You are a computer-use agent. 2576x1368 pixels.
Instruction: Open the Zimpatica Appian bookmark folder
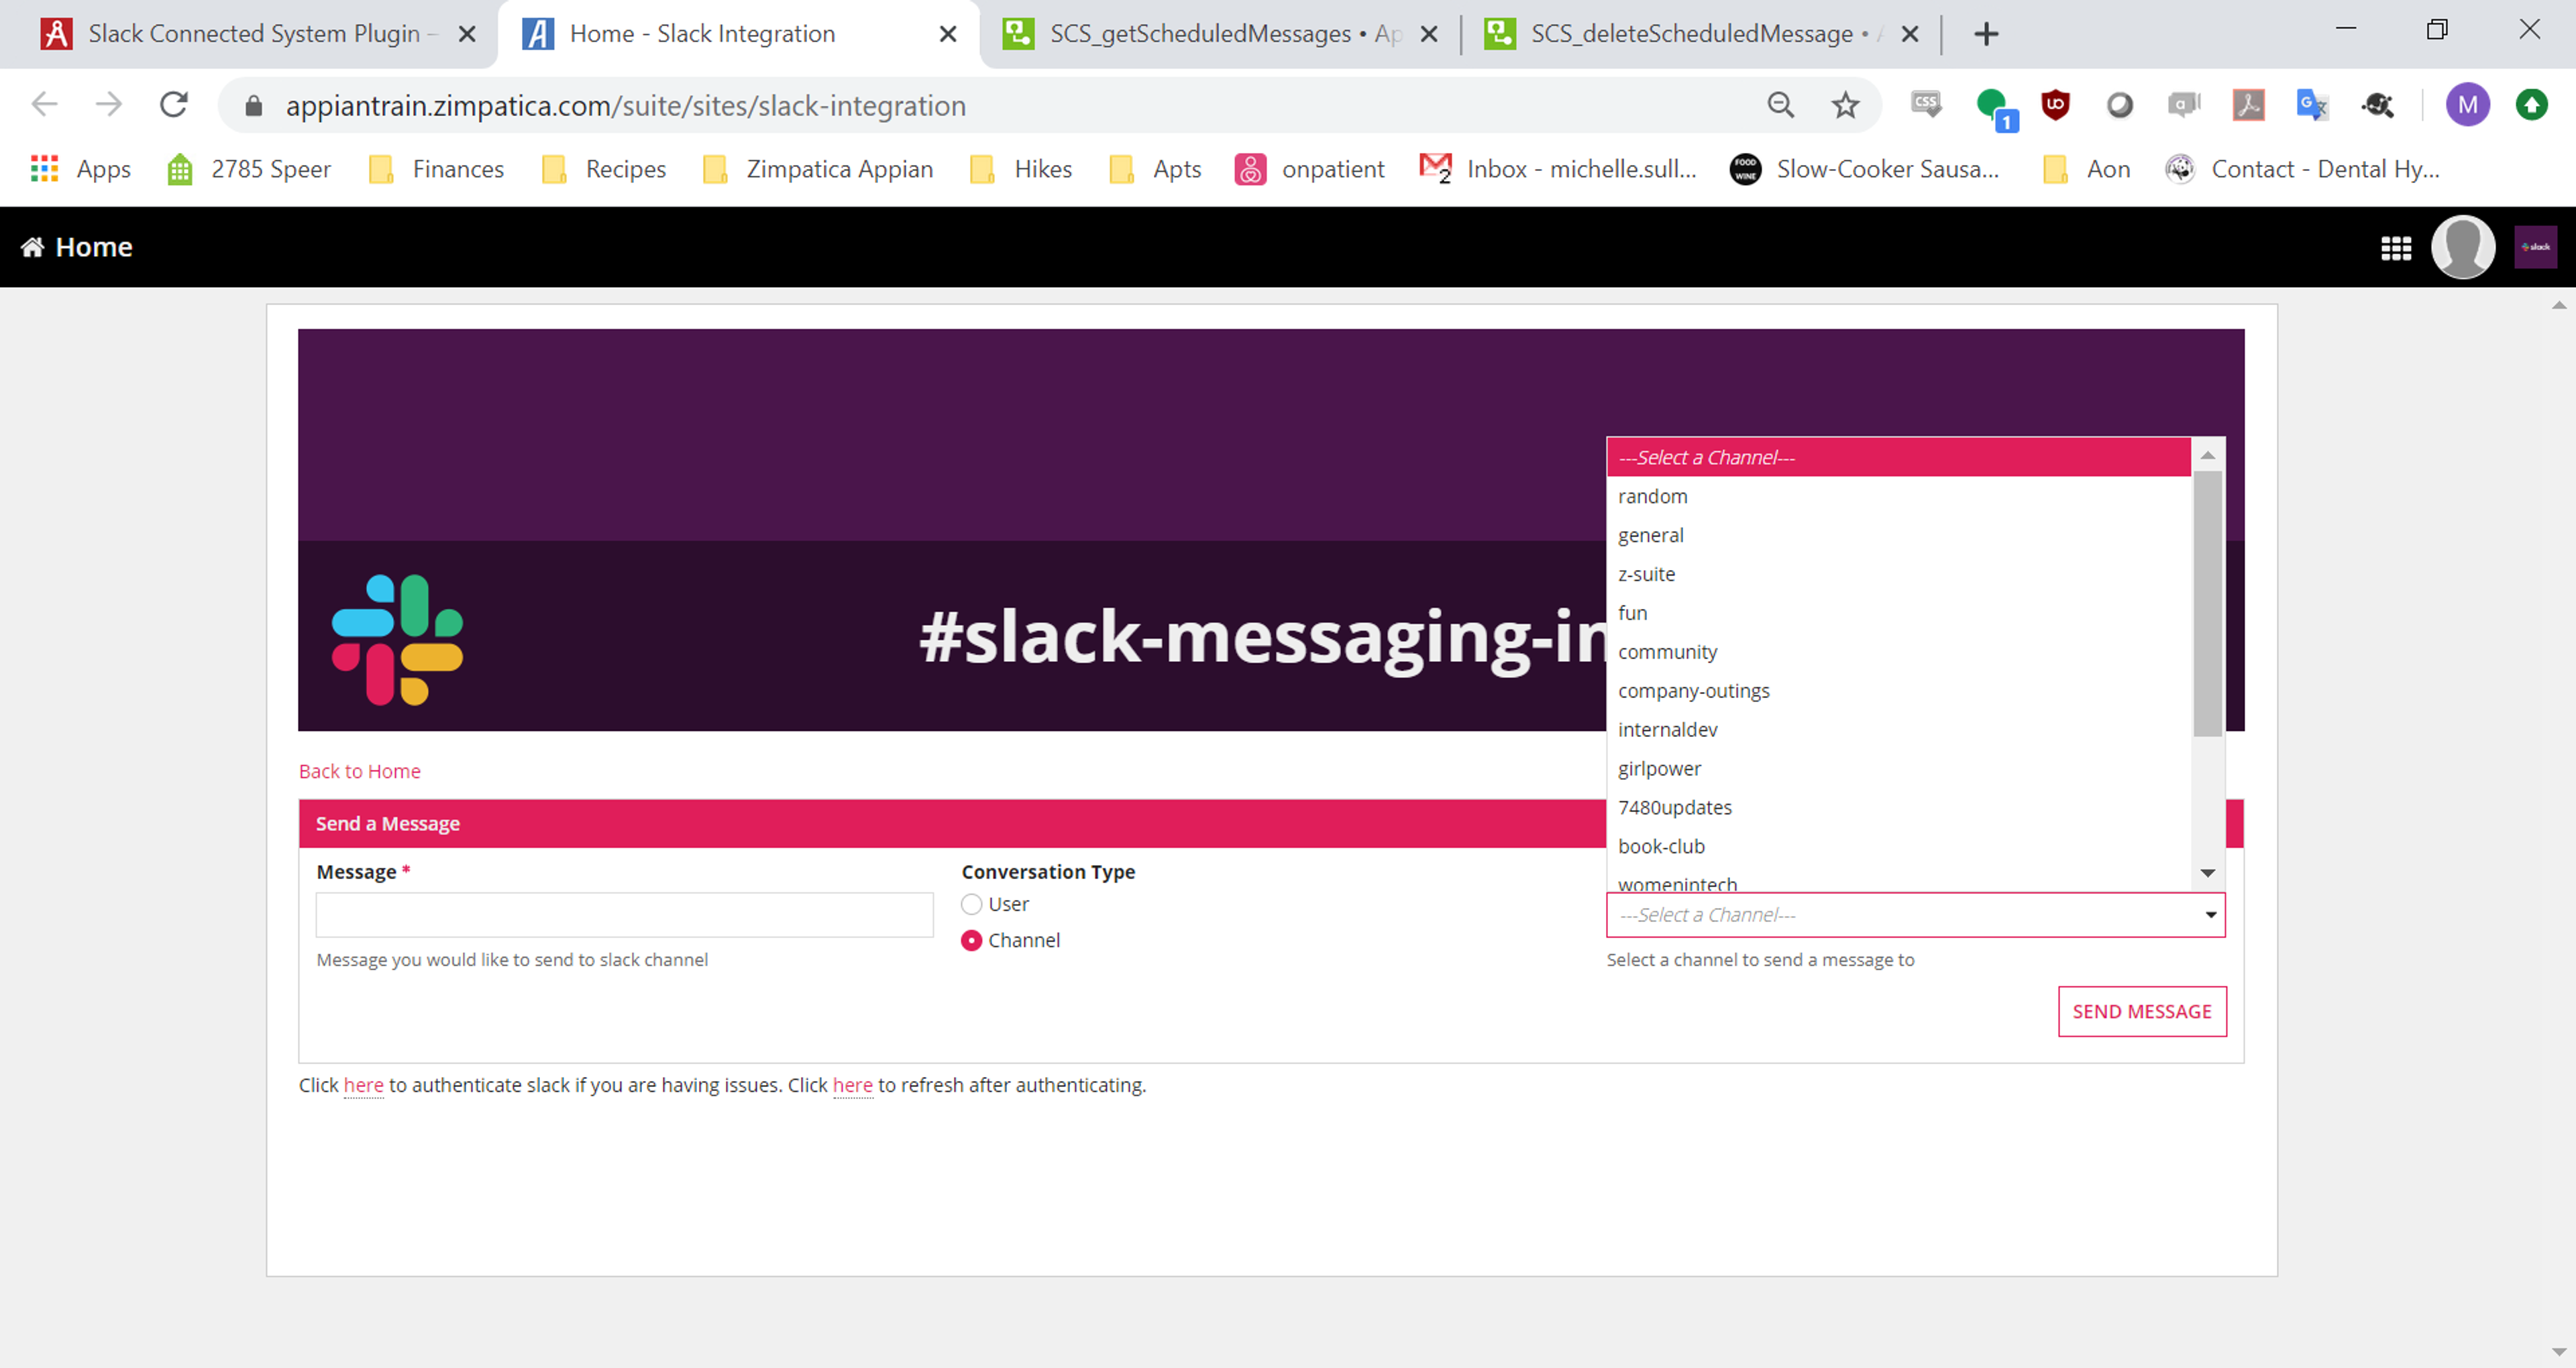pyautogui.click(x=817, y=169)
